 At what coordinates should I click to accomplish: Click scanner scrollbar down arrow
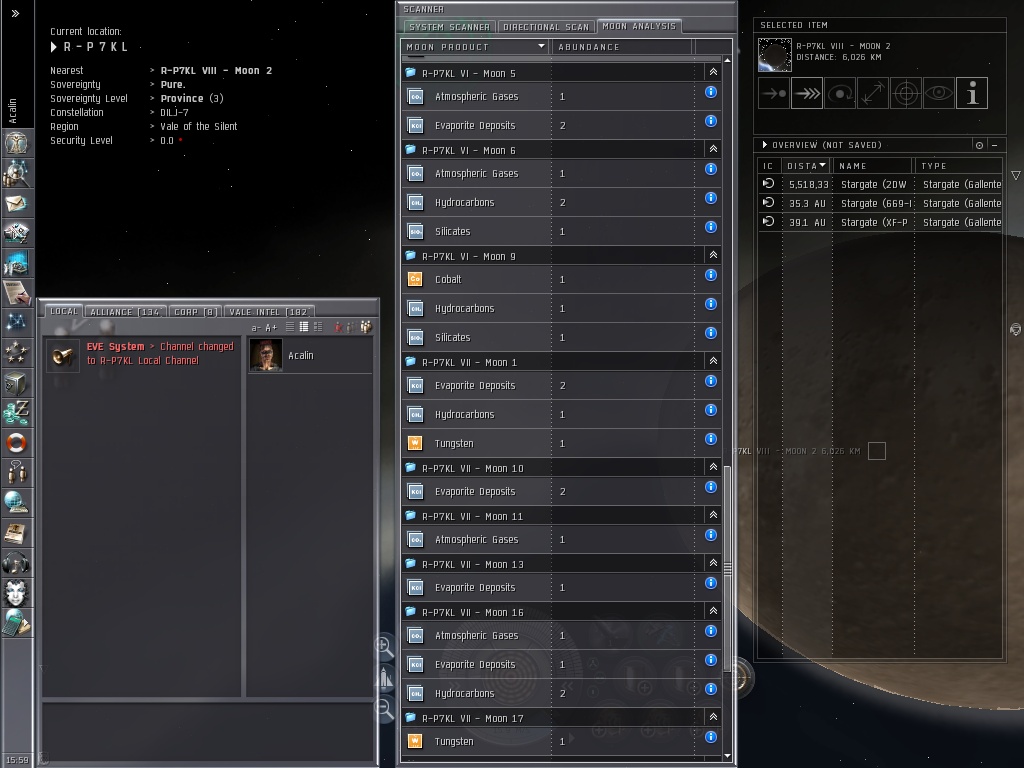(x=727, y=756)
